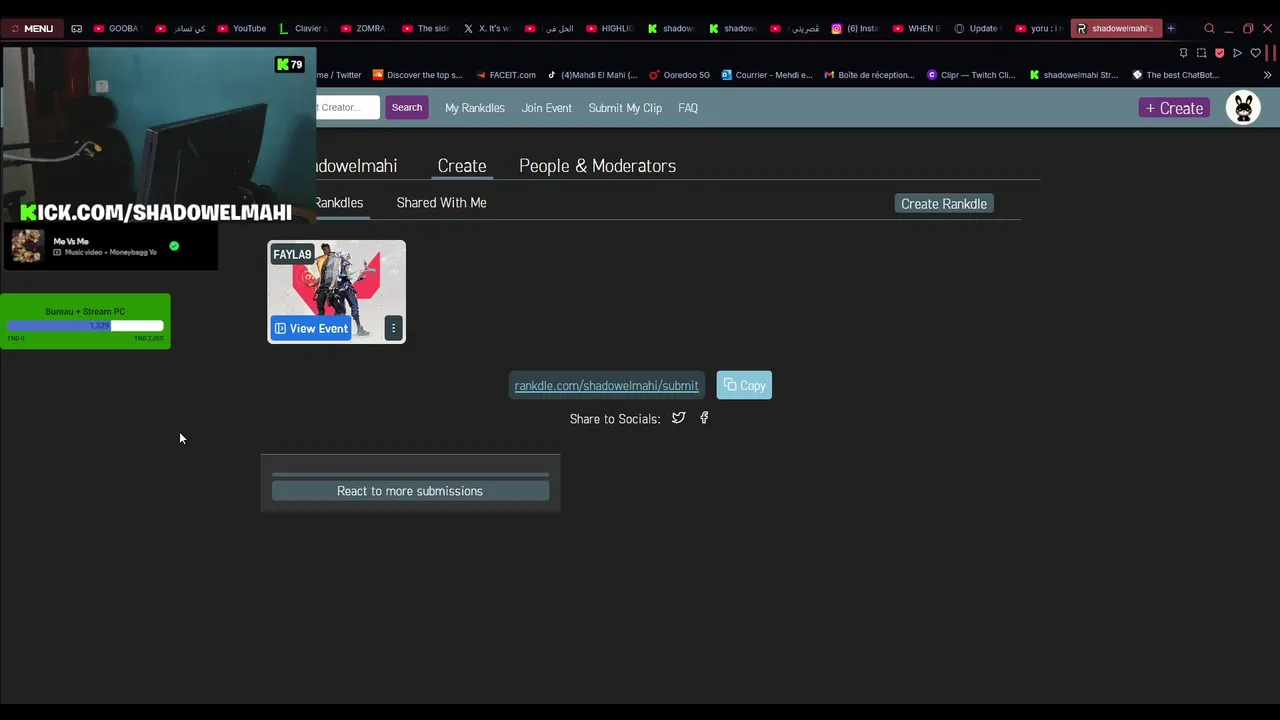Open The best ChatBot bookmark
Screen dimensions: 1280x720
tap(1176, 75)
